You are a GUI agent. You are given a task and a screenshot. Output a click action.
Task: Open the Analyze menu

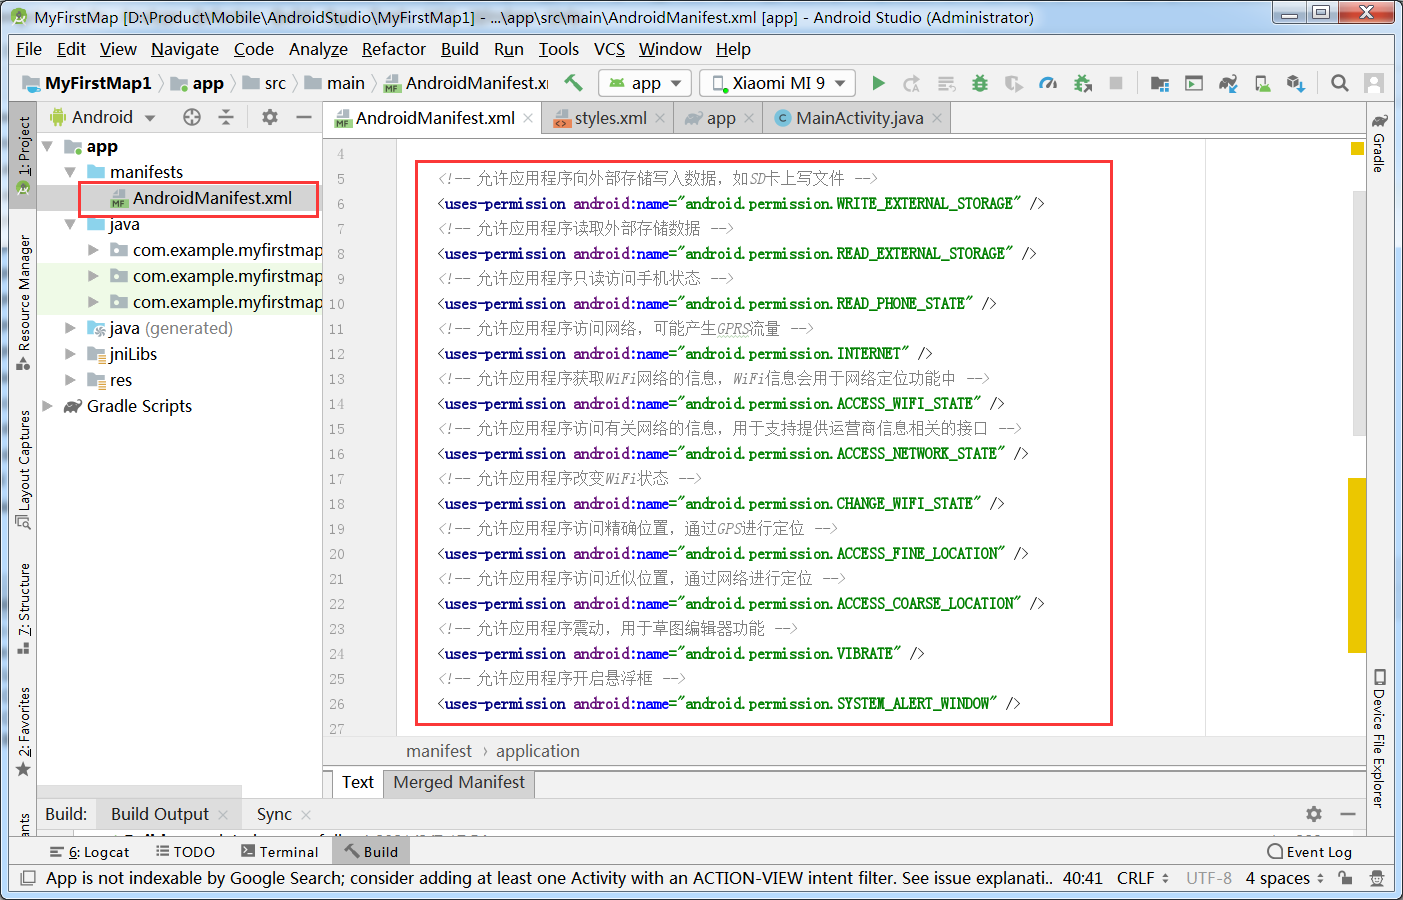[x=318, y=49]
